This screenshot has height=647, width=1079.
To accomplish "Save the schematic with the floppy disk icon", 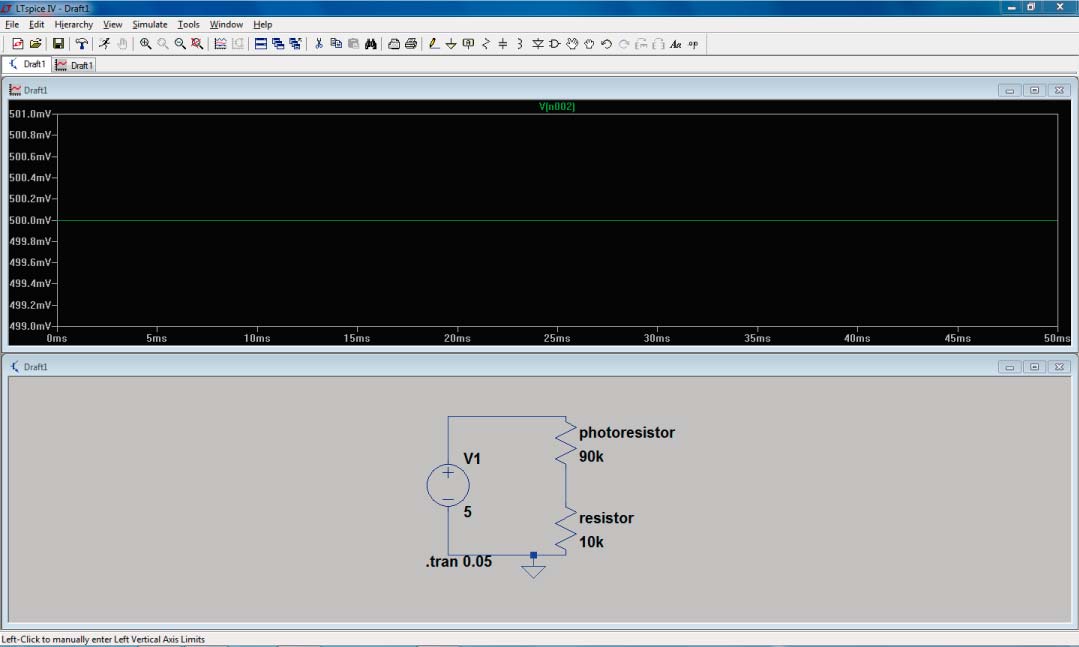I will coord(58,44).
